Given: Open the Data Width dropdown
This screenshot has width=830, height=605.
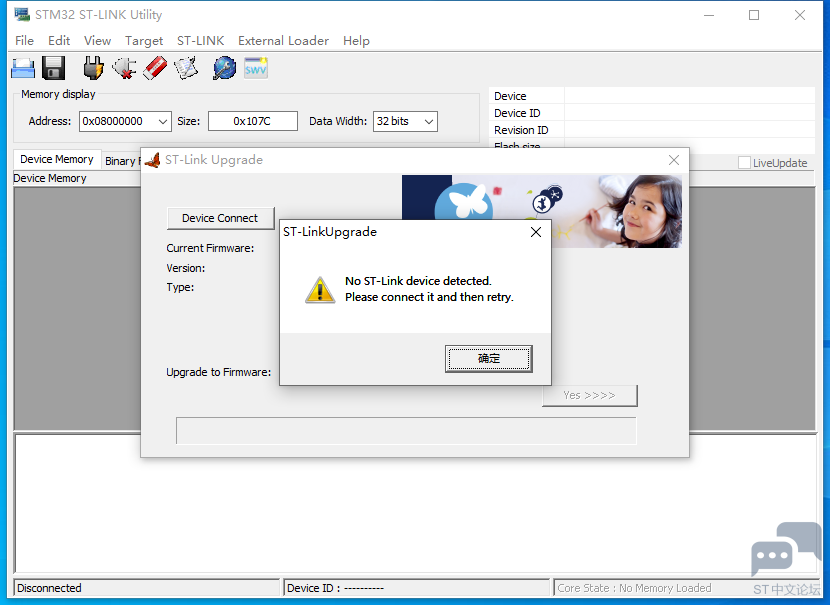Looking at the screenshot, I should point(405,121).
